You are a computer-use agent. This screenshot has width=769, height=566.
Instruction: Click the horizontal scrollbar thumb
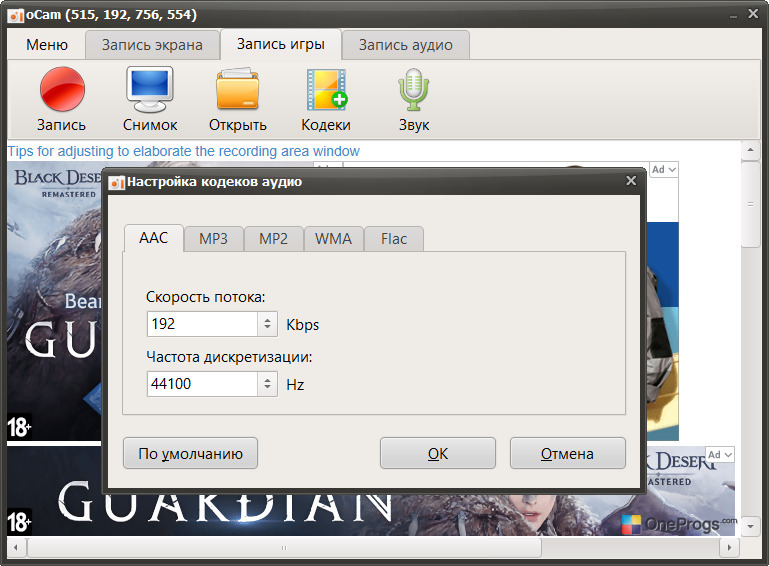coord(283,547)
